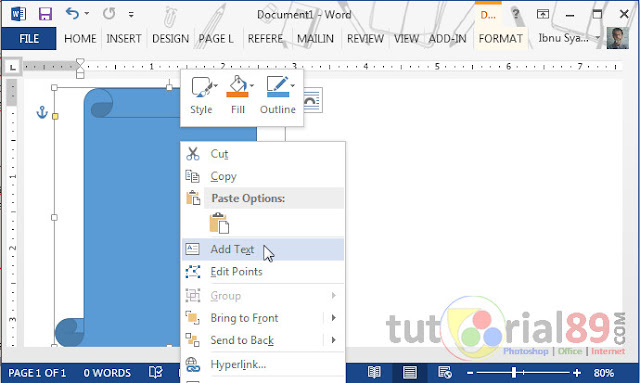Image resolution: width=640 pixels, height=383 pixels.
Task: Open Word Help question mark
Action: pyautogui.click(x=516, y=14)
